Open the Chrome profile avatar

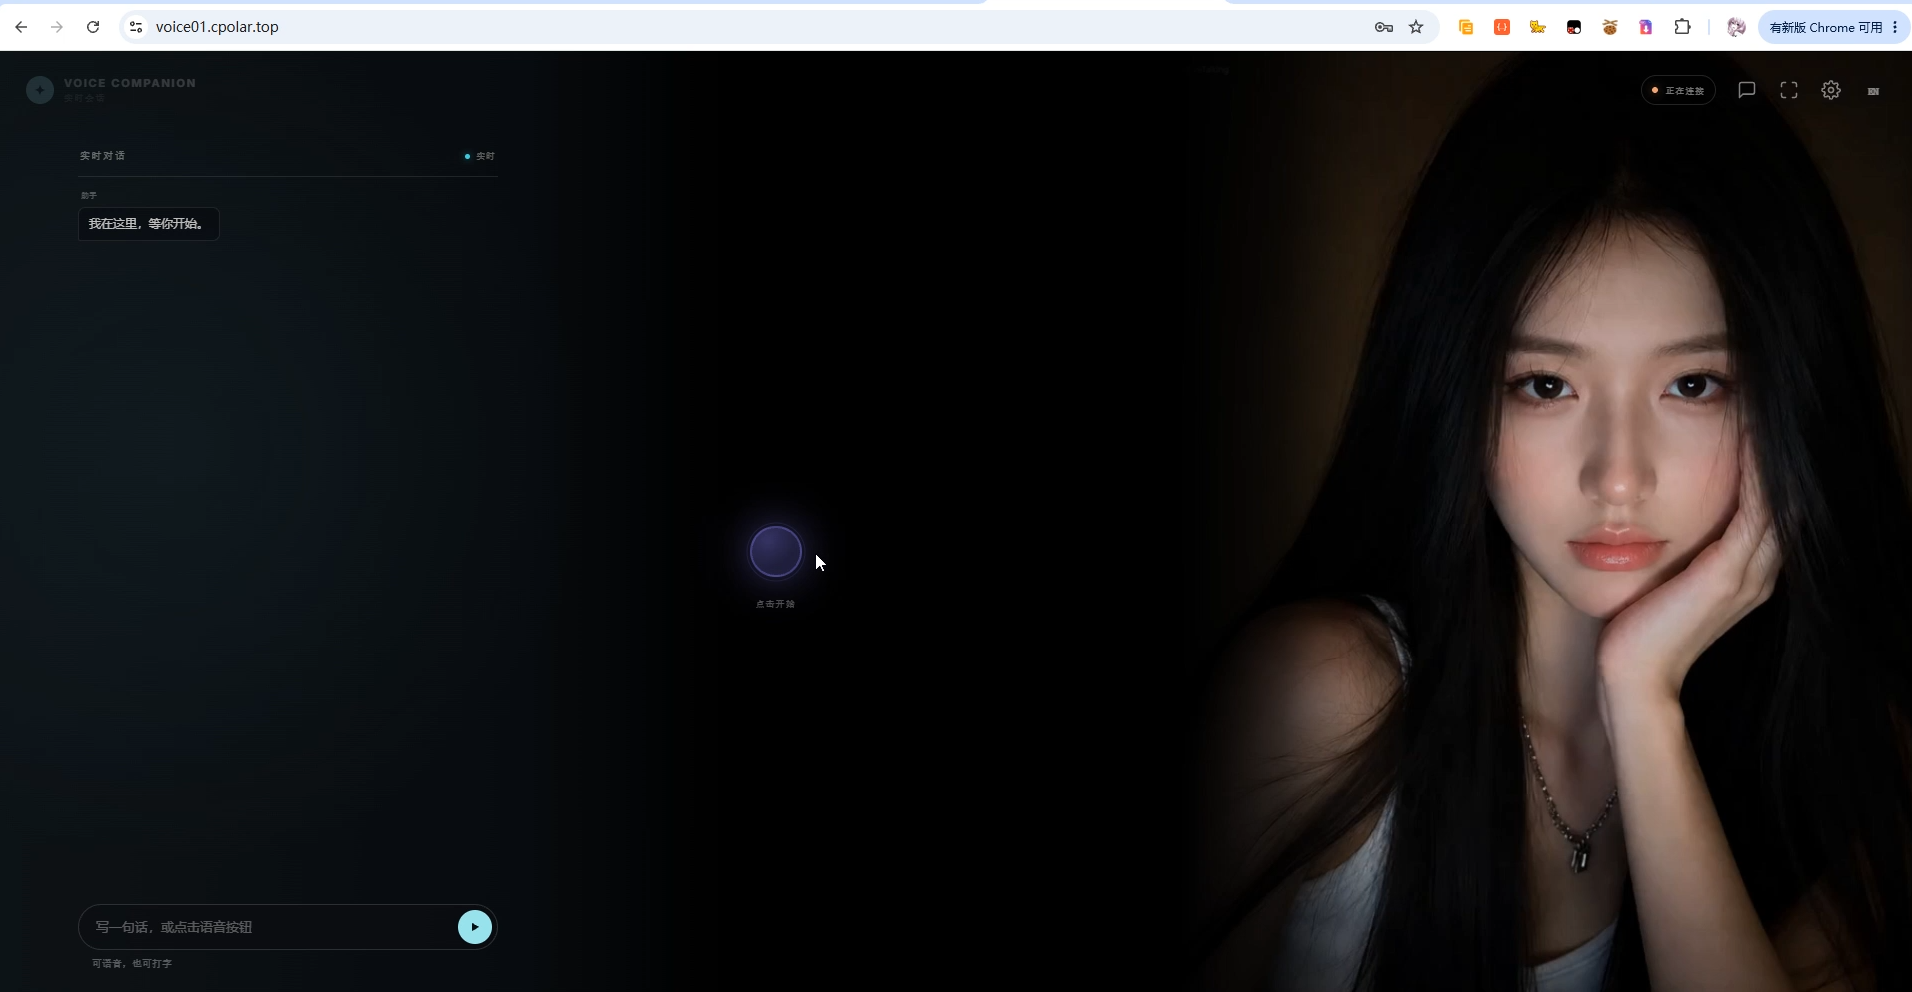pyautogui.click(x=1737, y=27)
